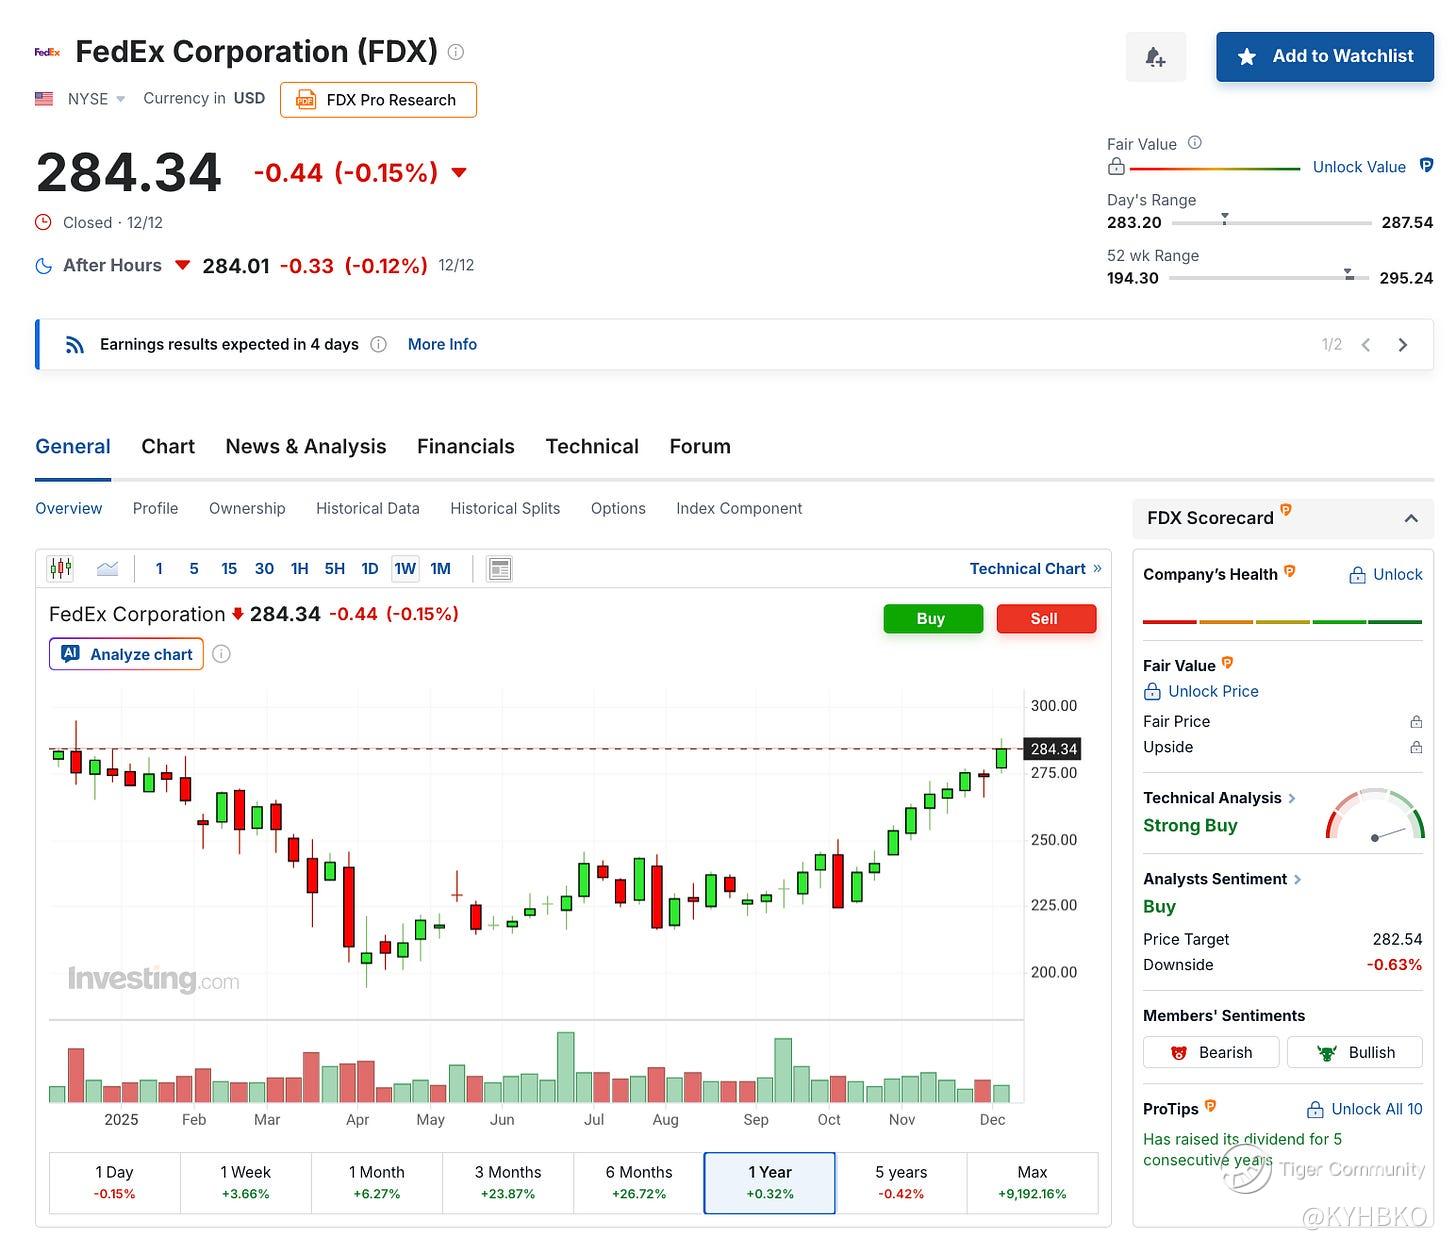Switch to the area chart icon
The height and width of the screenshot is (1250, 1456).
click(x=107, y=569)
